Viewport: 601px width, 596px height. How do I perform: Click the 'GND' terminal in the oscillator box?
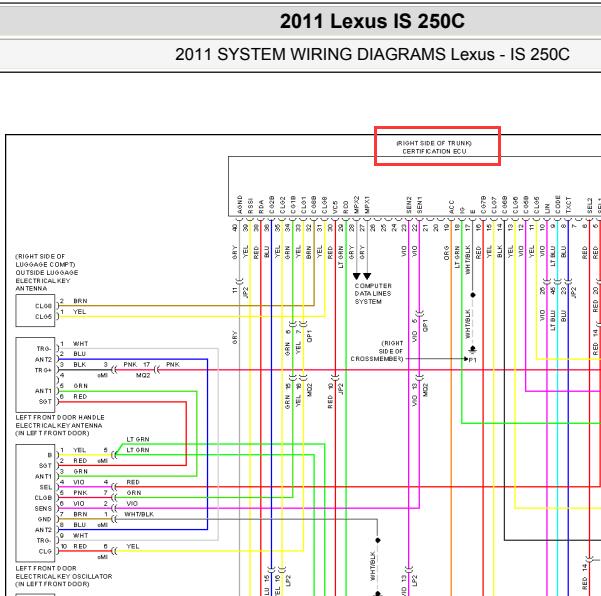click(x=44, y=519)
